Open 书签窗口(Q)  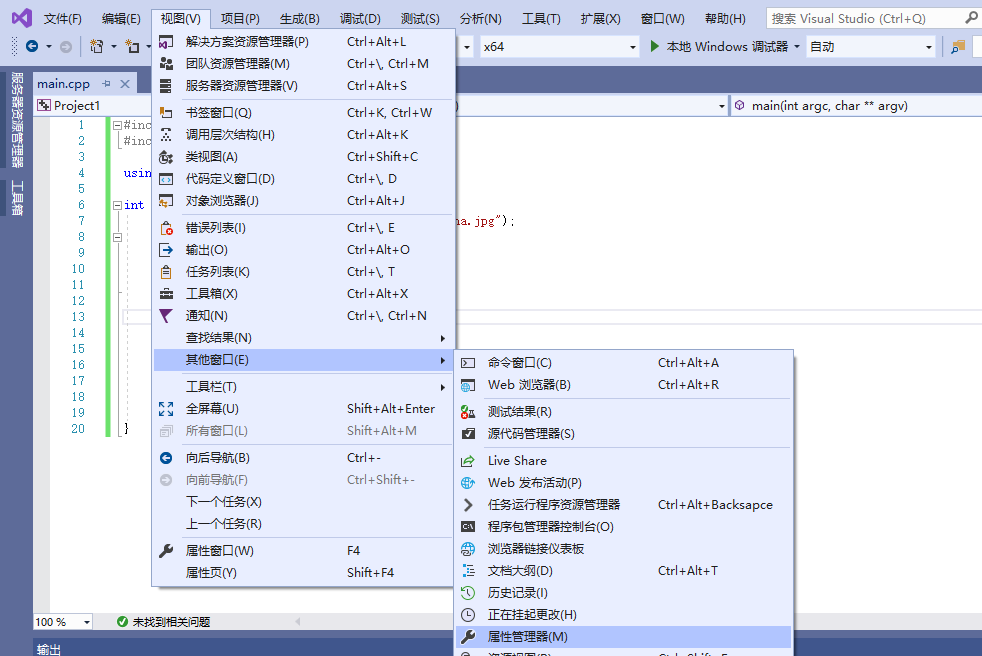[303, 113]
